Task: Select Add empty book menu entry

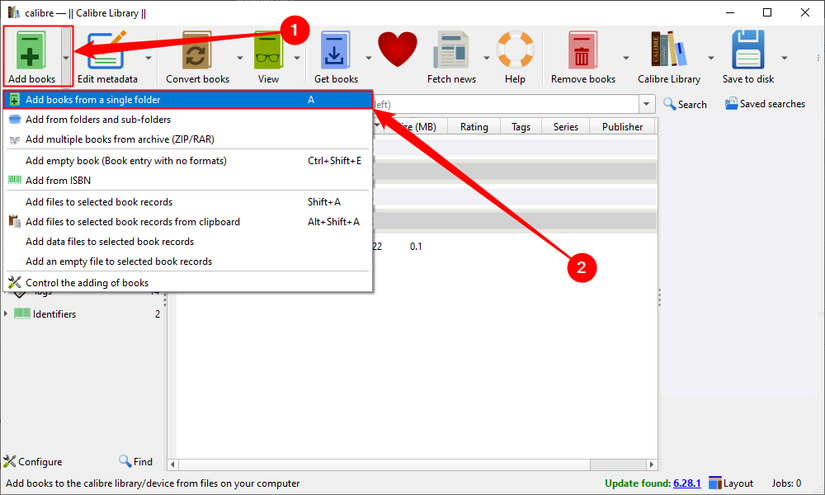Action: click(x=188, y=160)
